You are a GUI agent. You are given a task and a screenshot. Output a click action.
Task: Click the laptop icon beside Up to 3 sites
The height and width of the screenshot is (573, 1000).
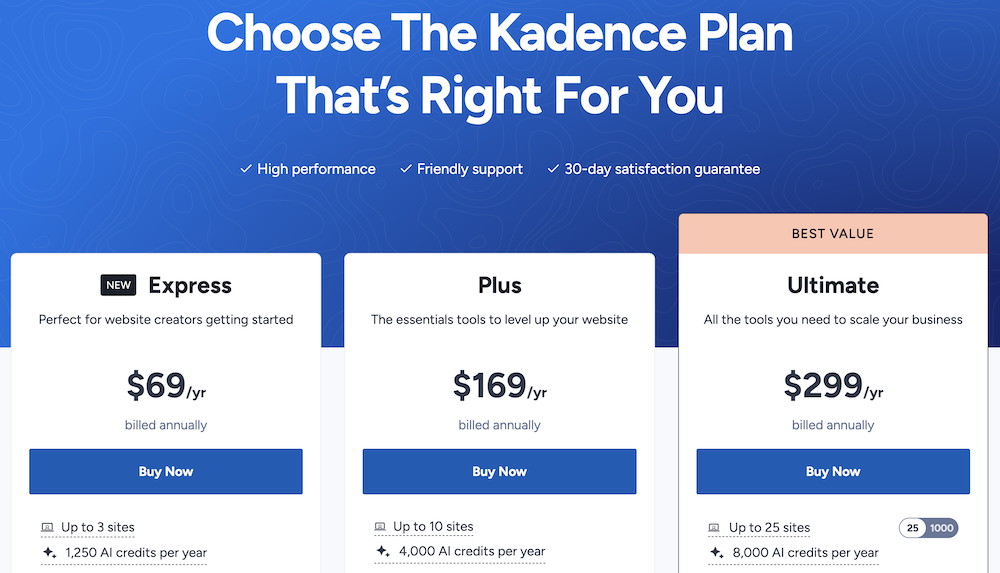(48, 527)
